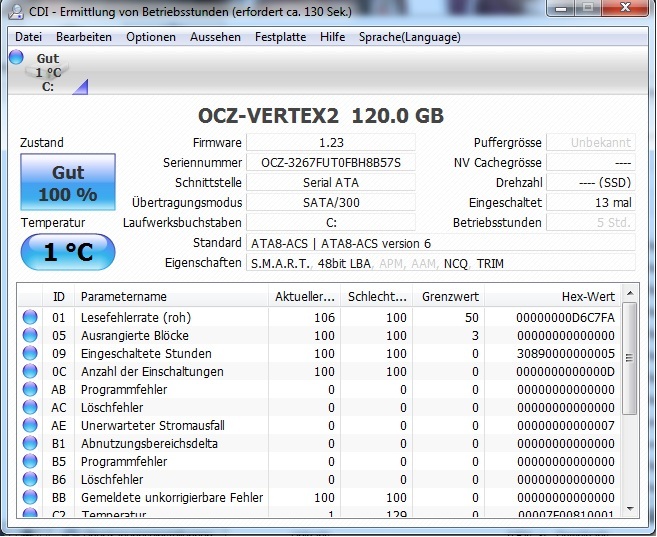Open the Aussehen menu
657x537 pixels.
(x=215, y=37)
